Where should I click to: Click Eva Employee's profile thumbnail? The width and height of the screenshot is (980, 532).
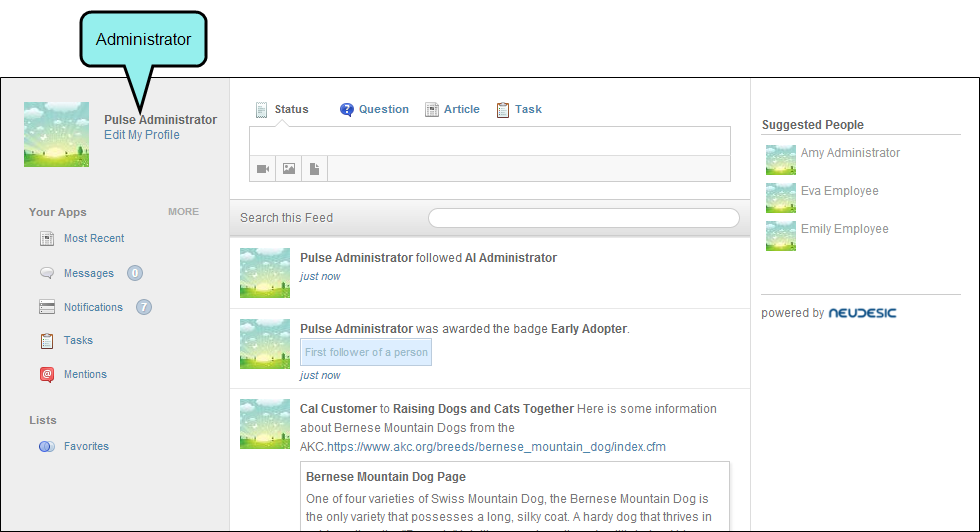[780, 197]
